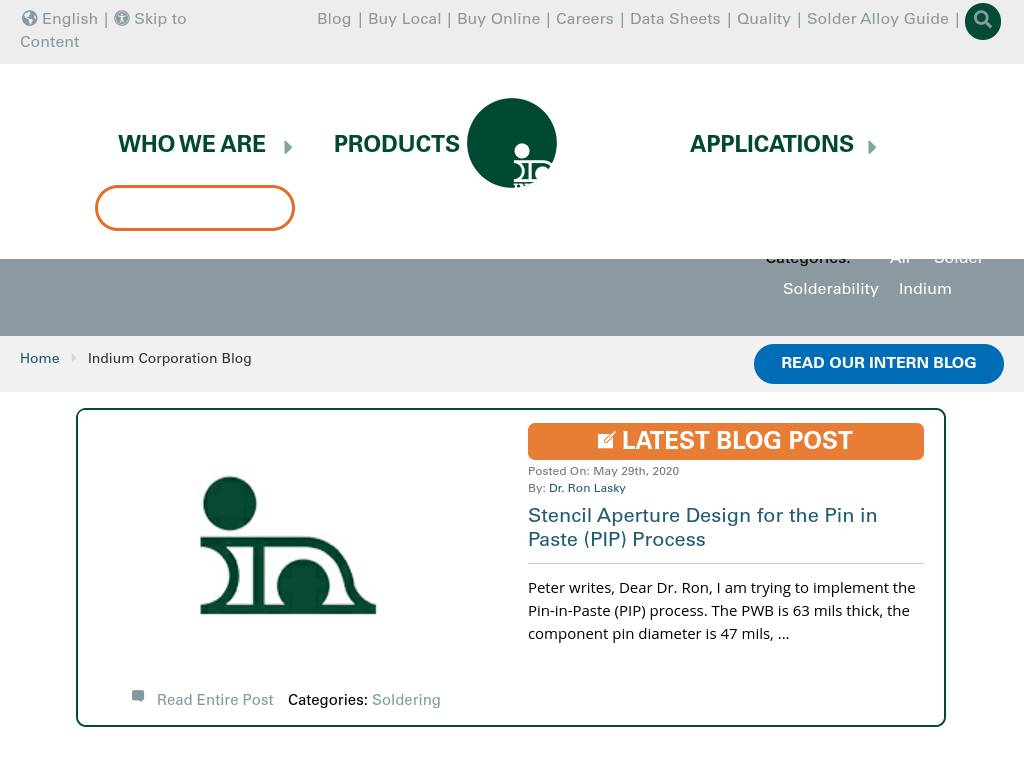Screen dimensions: 1024x768
Task: Click the pencil edit icon in Latest Blog Post
Action: 606,440
